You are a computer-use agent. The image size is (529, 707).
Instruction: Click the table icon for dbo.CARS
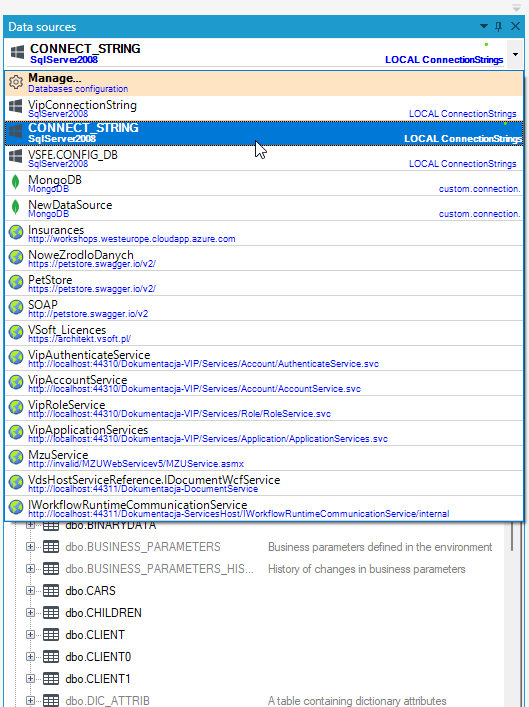(x=51, y=590)
